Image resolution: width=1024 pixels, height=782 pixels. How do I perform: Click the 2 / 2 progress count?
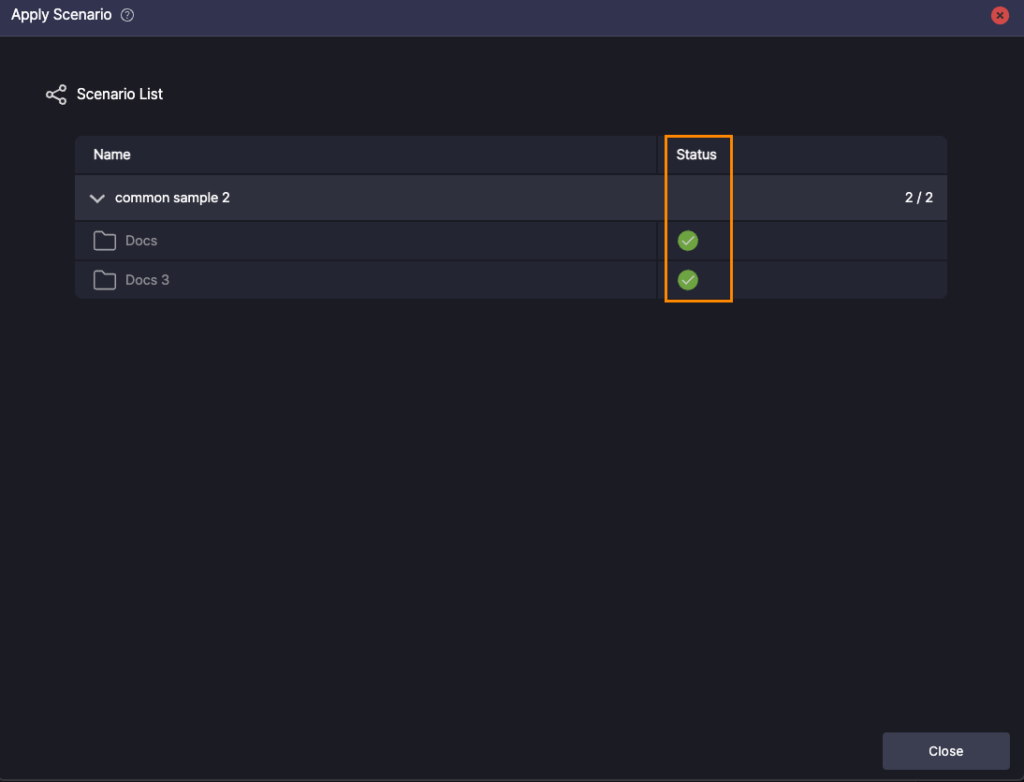(x=918, y=198)
